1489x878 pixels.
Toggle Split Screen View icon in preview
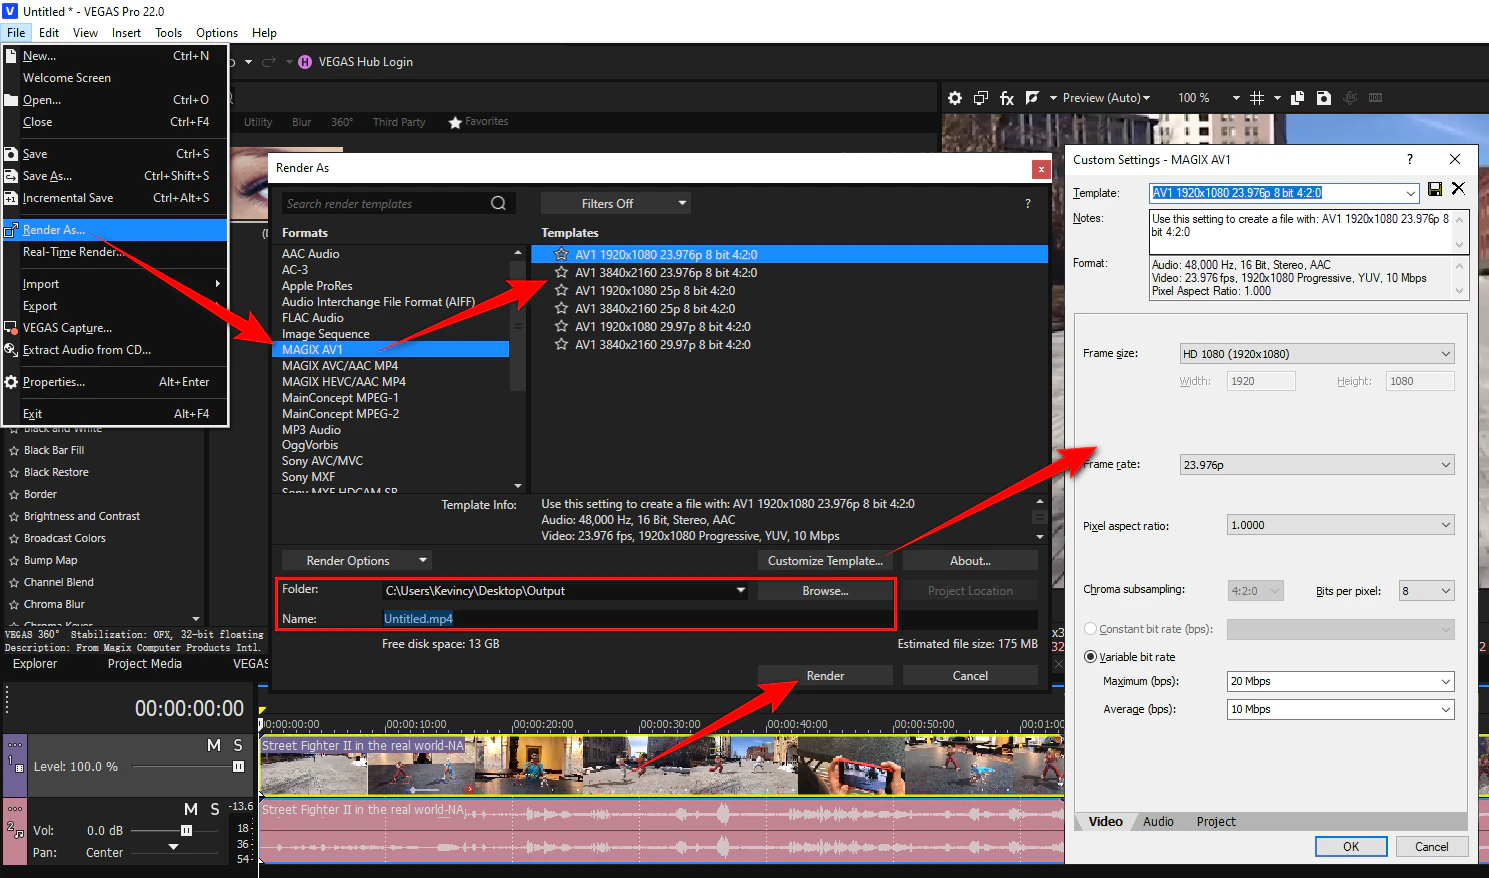pos(1032,98)
